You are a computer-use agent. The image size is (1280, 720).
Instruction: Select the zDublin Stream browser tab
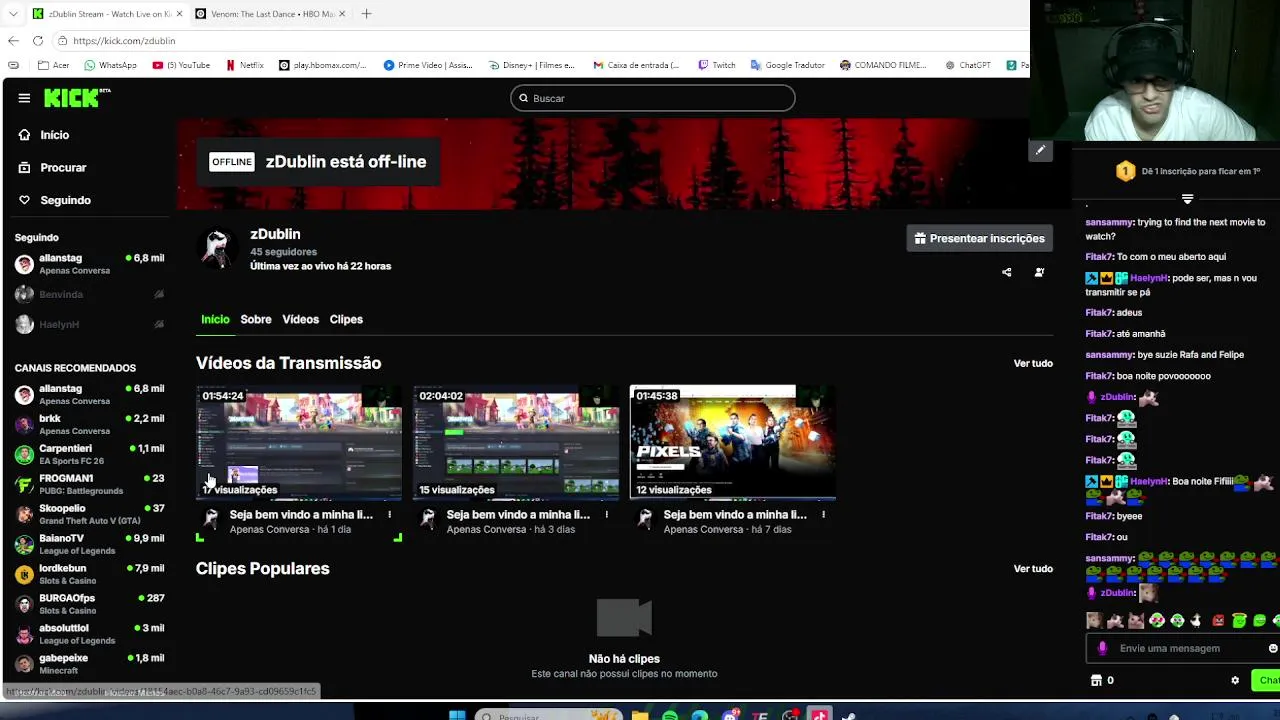click(x=107, y=14)
